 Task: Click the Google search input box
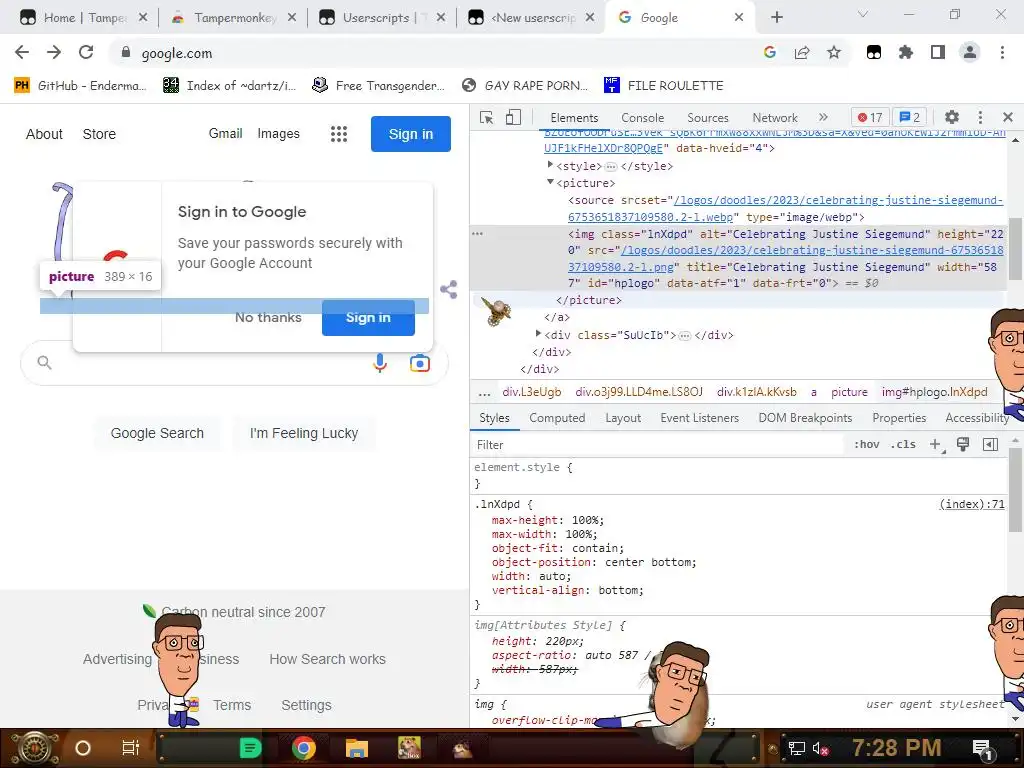[234, 362]
